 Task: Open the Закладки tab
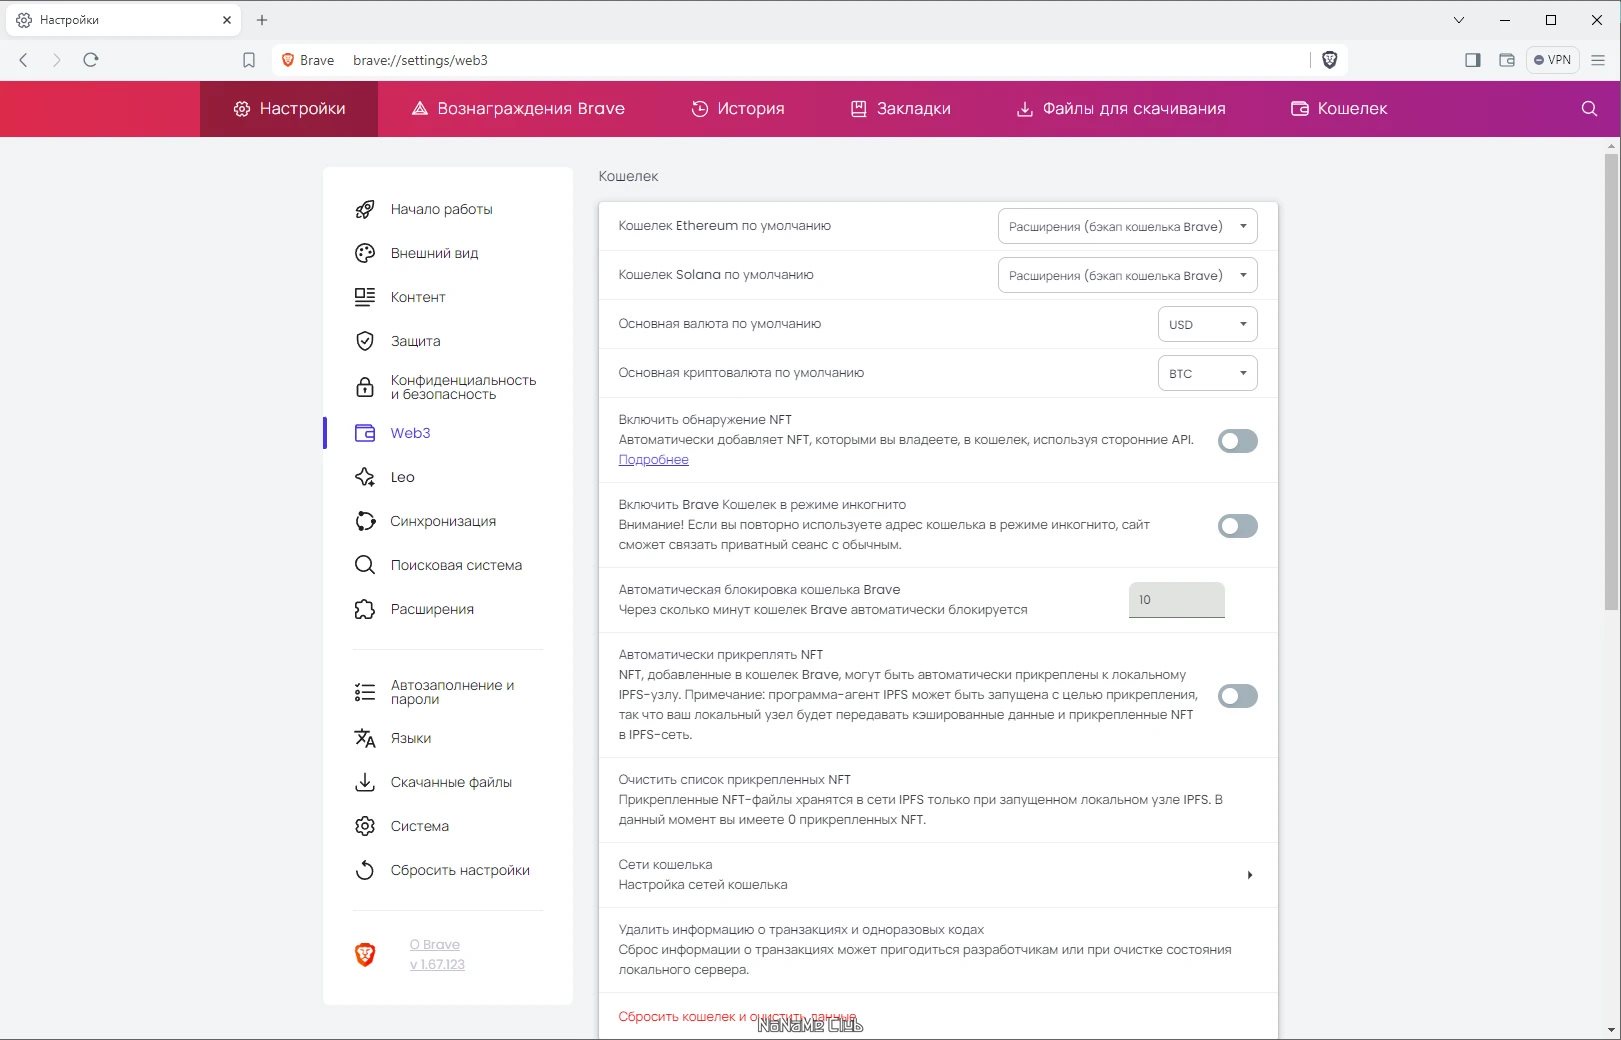click(900, 109)
